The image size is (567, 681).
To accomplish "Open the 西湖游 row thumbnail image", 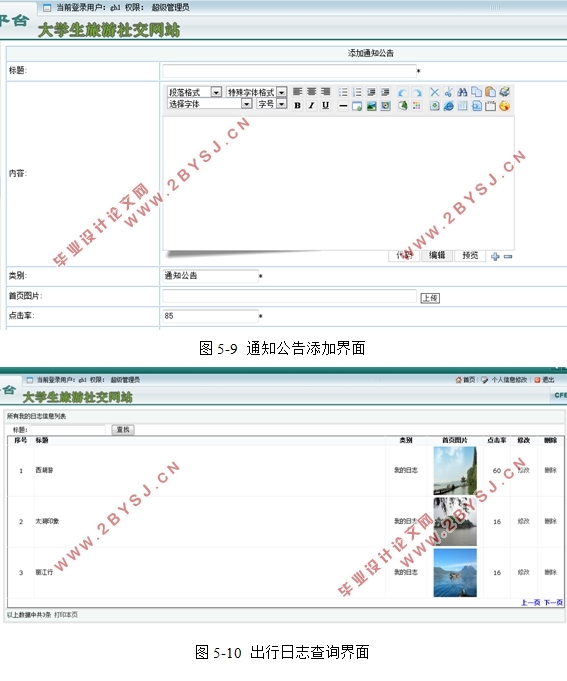I will coord(455,471).
